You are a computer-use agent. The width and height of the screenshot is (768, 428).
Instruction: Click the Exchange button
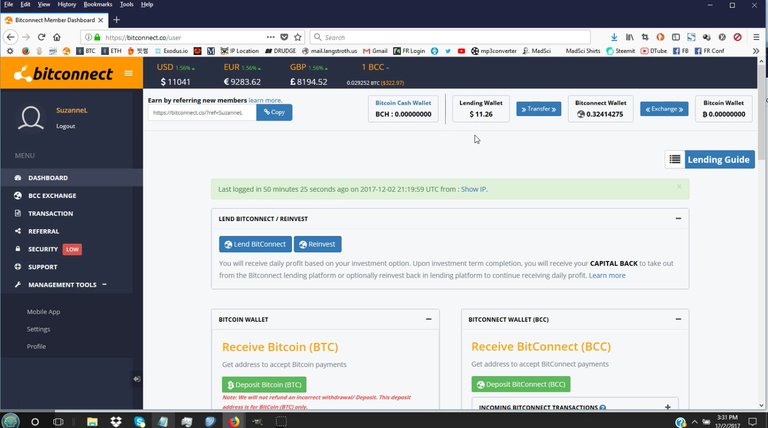(664, 109)
